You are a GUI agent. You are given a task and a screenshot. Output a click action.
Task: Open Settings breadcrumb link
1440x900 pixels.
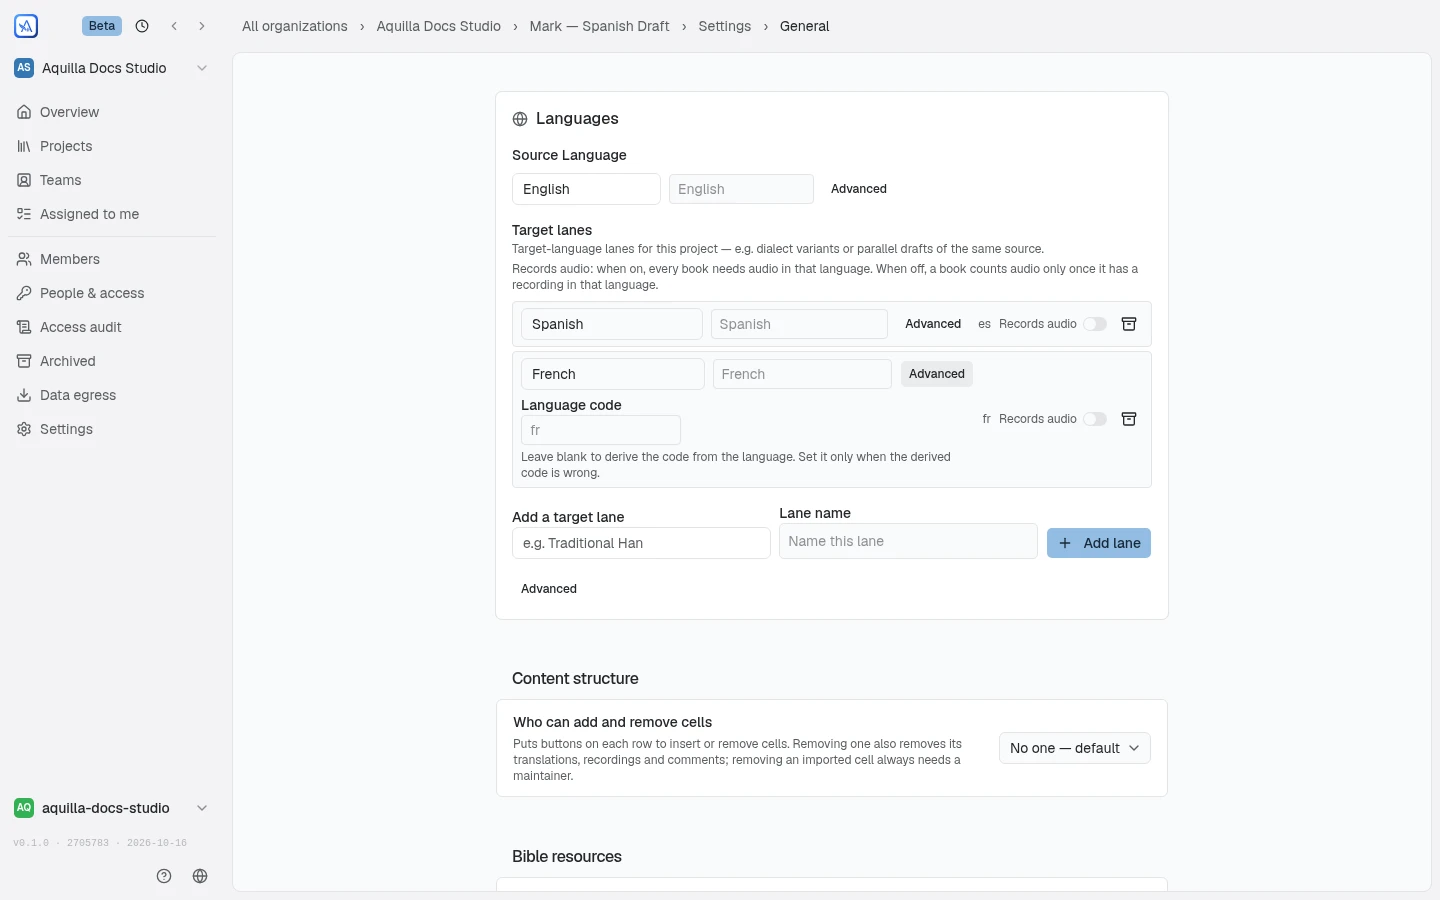pyautogui.click(x=724, y=26)
